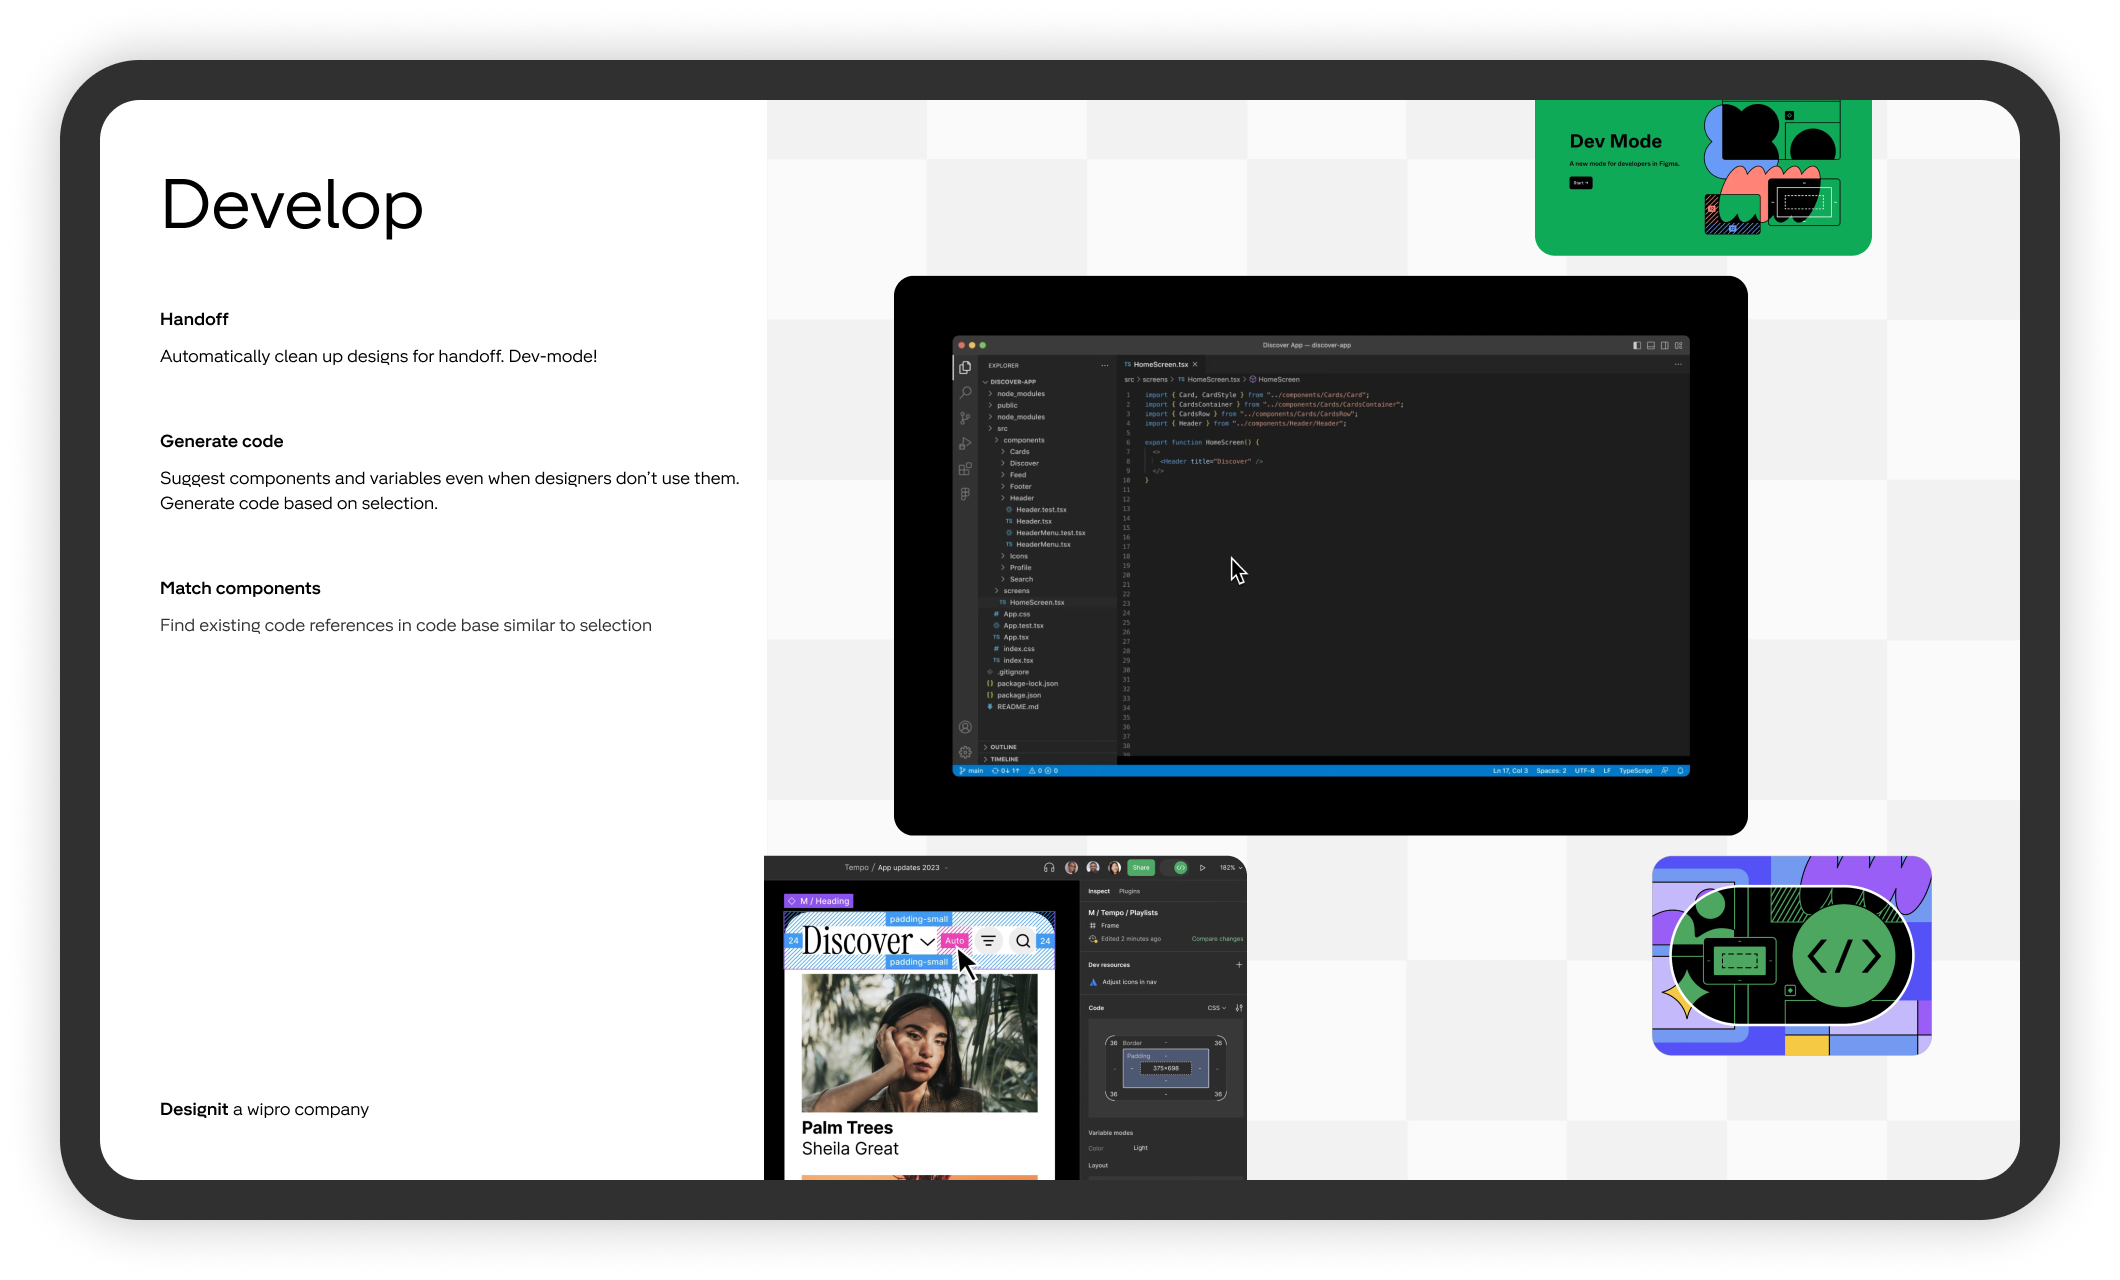2120x1280 pixels.
Task: Open Run and Debug view icon
Action: 965,443
